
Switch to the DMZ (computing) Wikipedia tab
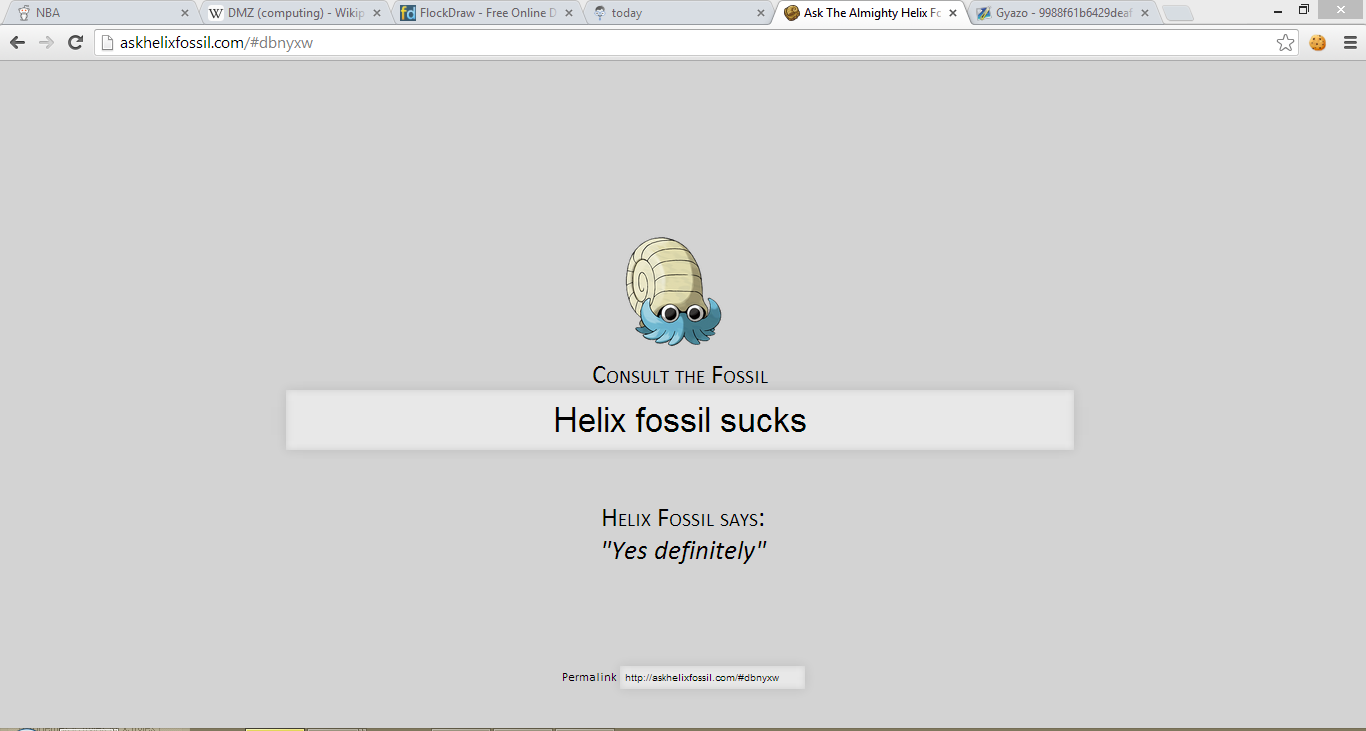[x=294, y=13]
